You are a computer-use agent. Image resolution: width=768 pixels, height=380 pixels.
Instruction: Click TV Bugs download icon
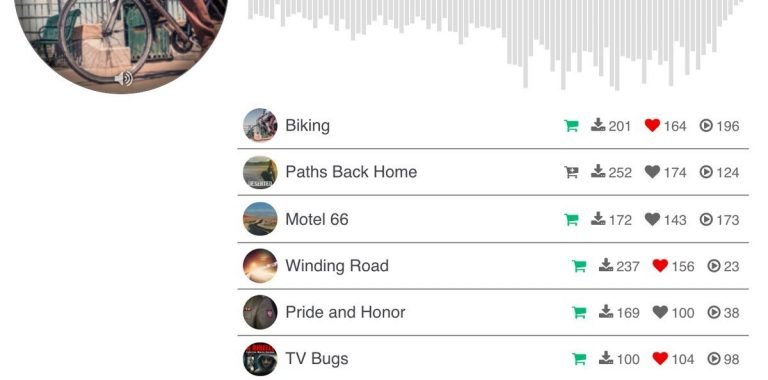click(606, 358)
